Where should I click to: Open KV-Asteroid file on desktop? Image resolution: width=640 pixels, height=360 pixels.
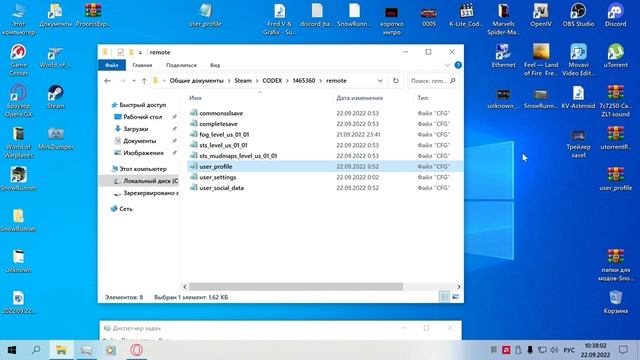(578, 98)
